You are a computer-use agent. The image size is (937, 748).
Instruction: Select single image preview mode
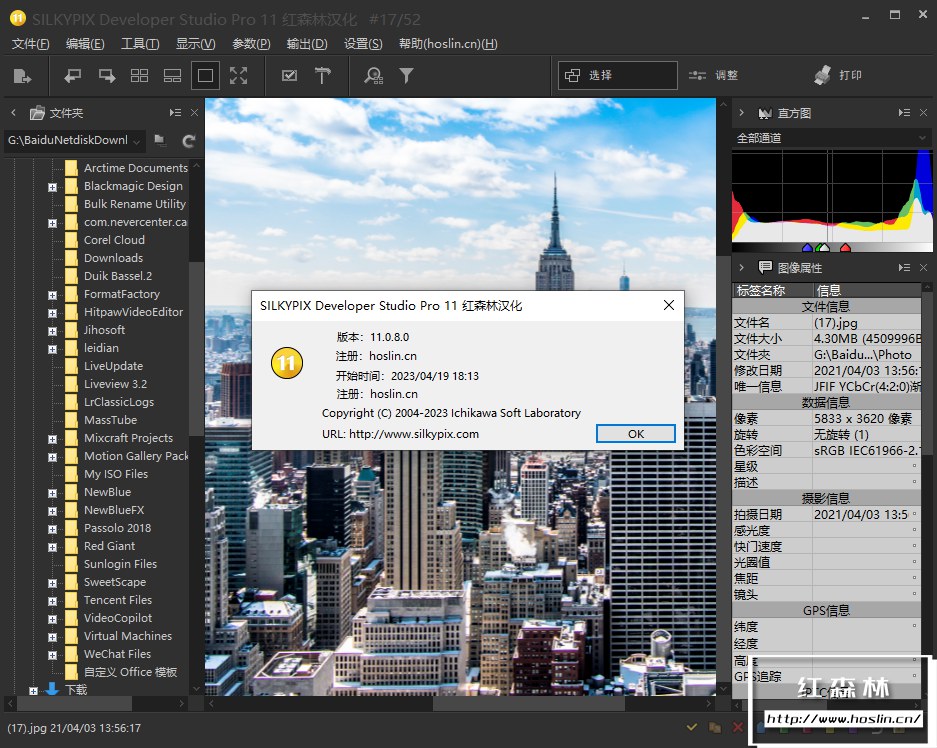click(205, 76)
